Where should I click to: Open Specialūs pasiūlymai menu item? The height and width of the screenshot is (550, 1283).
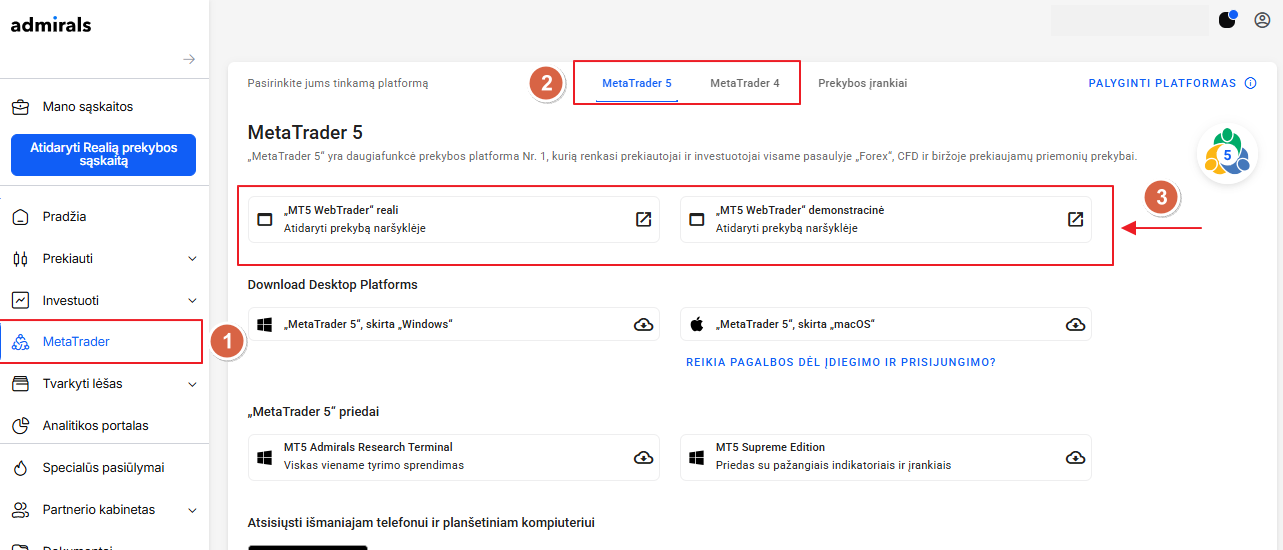pyautogui.click(x=104, y=468)
